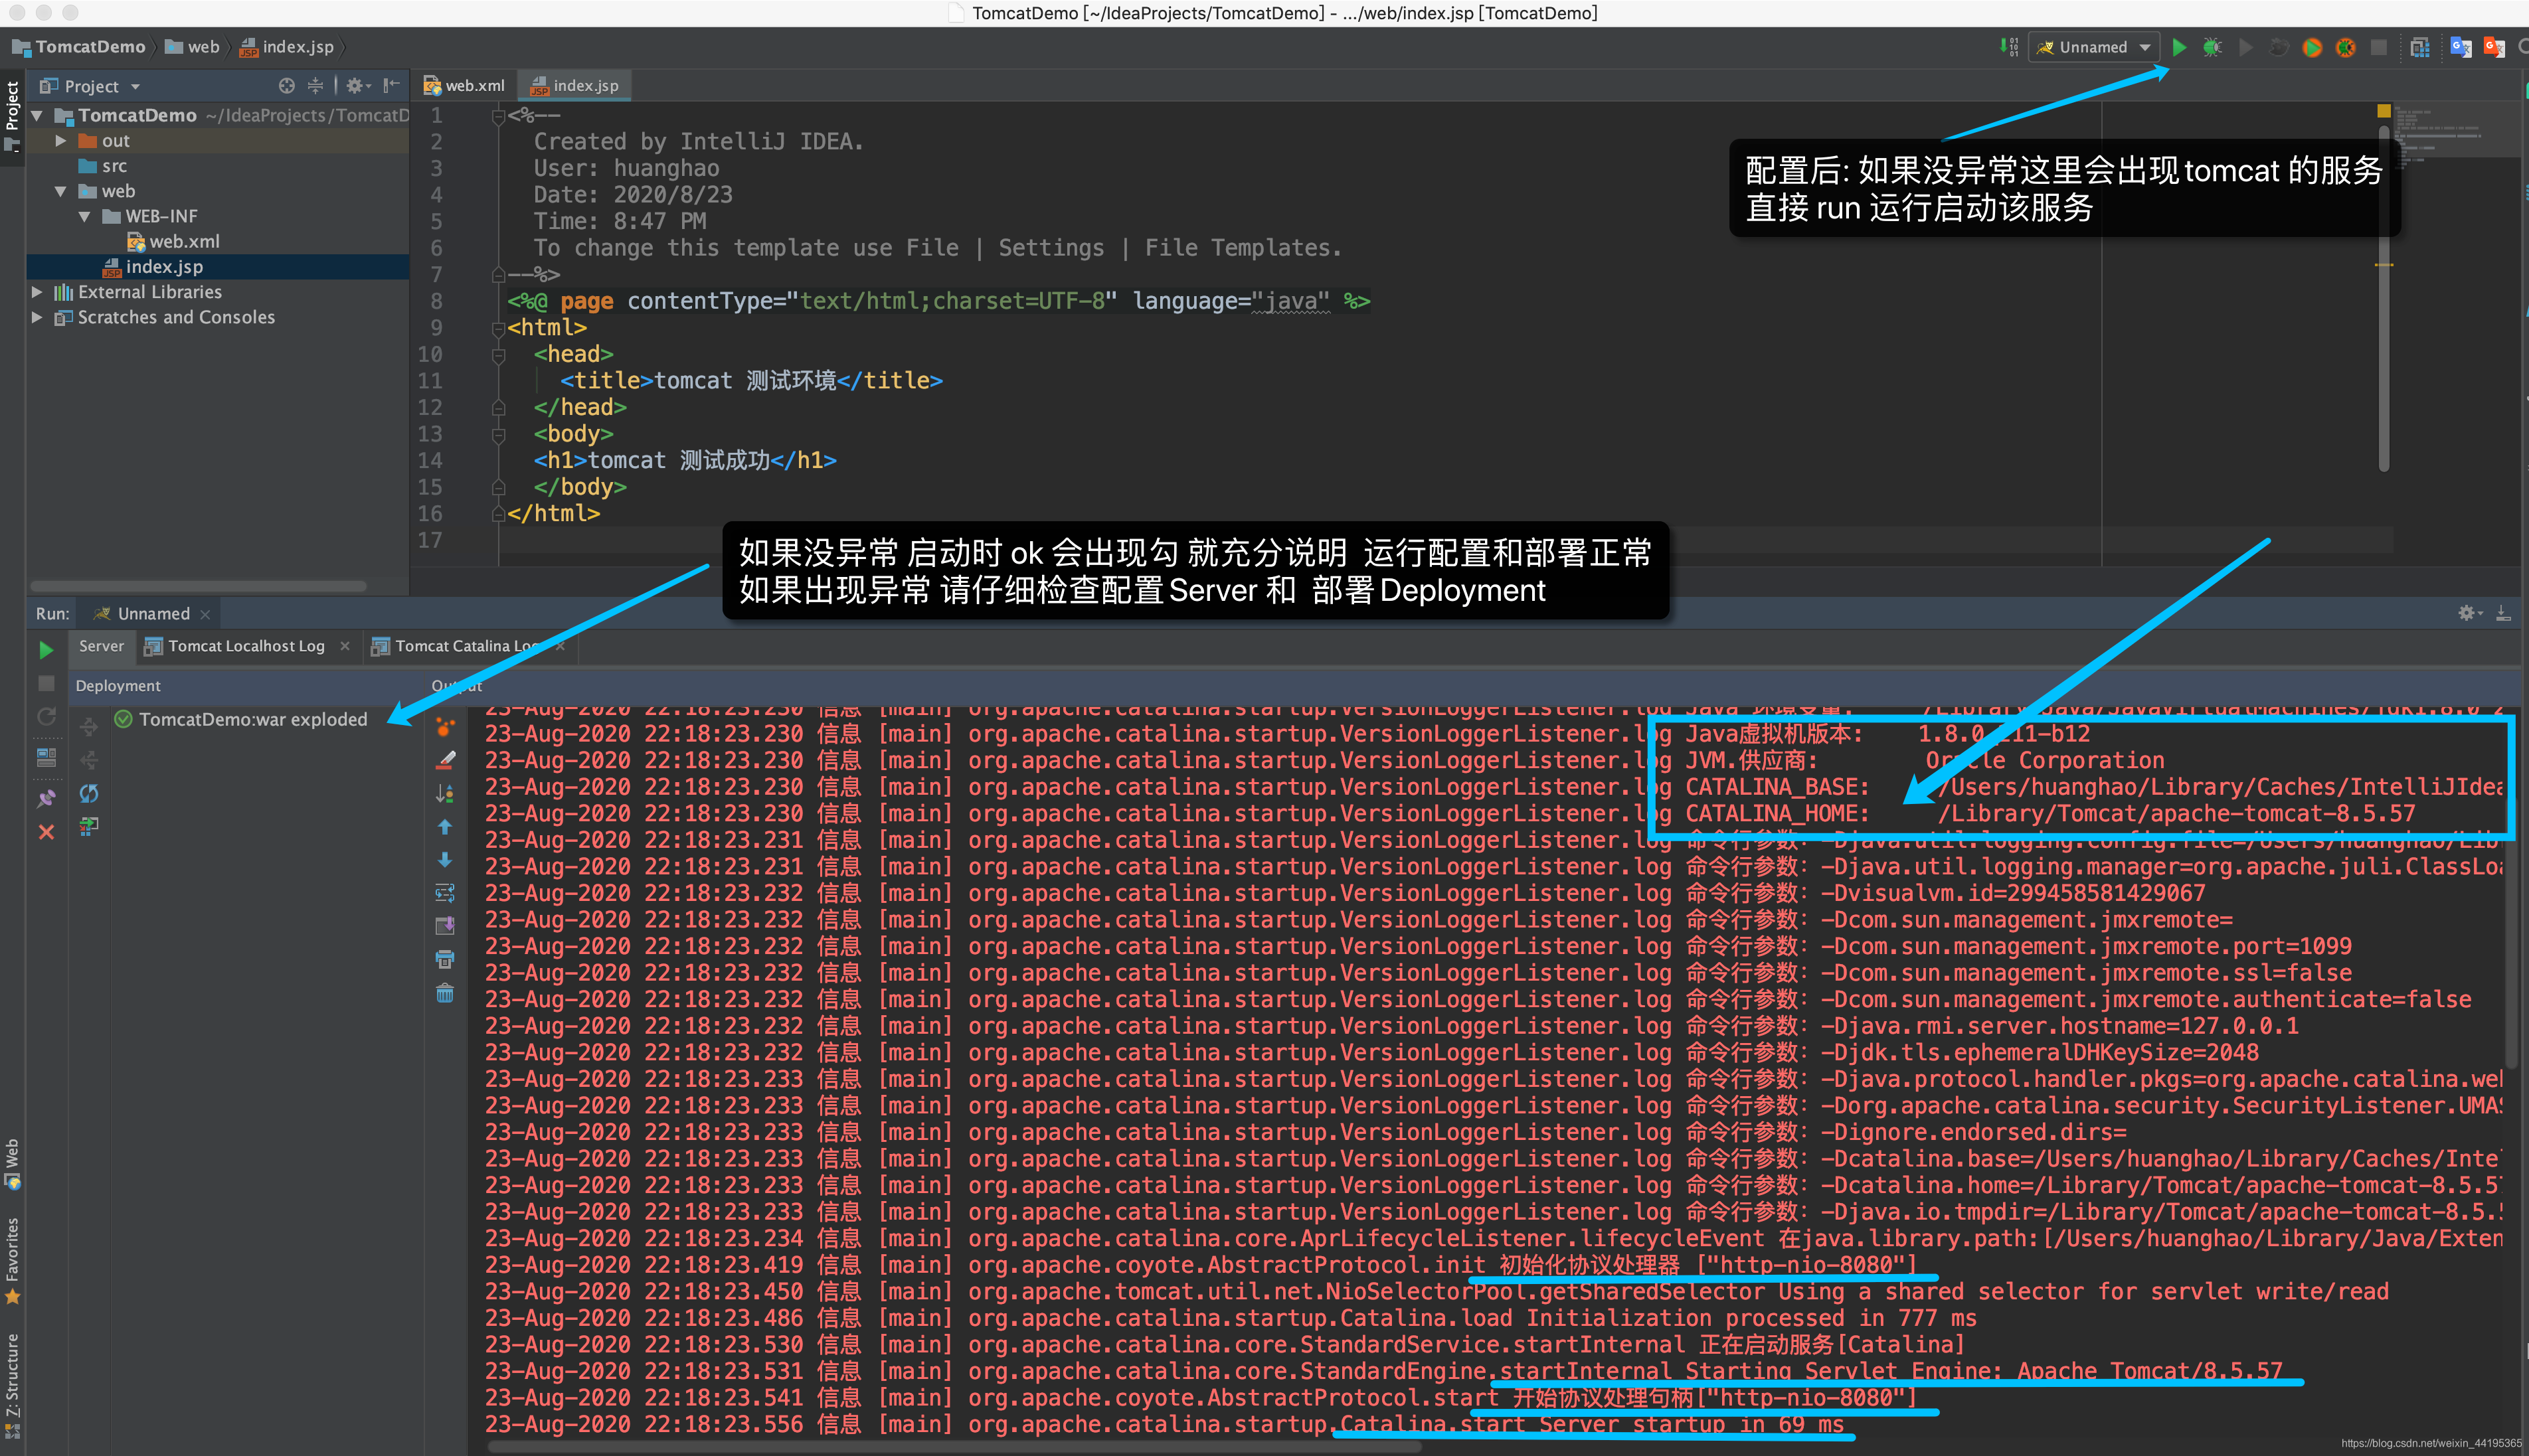Expand the out folder
This screenshot has height=1456, width=2529.
click(x=61, y=141)
